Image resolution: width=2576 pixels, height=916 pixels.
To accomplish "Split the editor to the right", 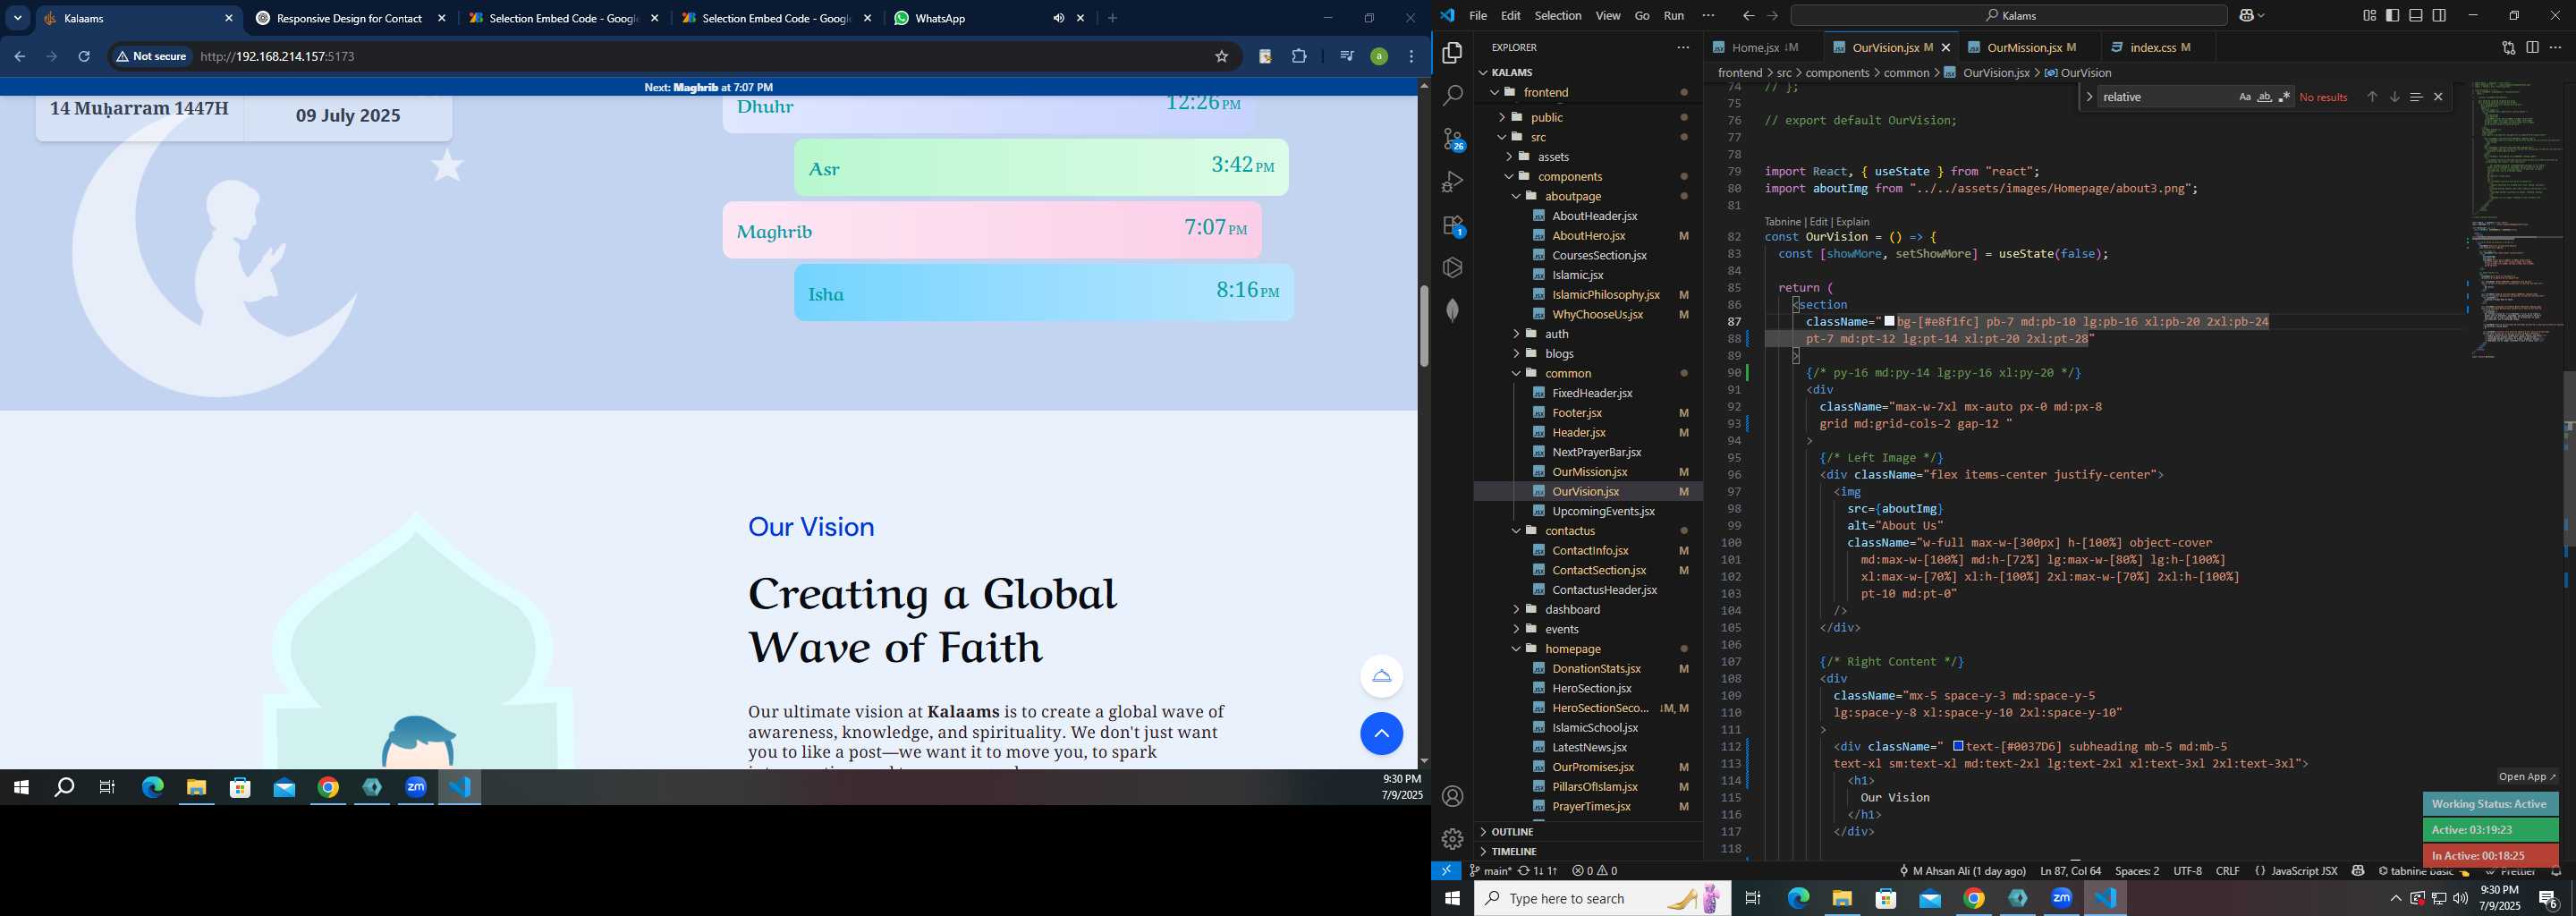I will [x=2532, y=47].
